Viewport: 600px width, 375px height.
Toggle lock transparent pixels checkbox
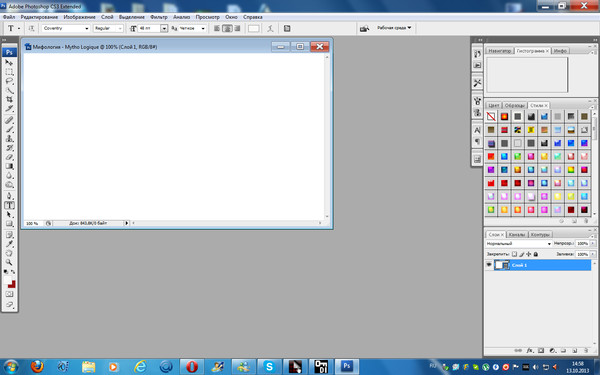[x=514, y=254]
